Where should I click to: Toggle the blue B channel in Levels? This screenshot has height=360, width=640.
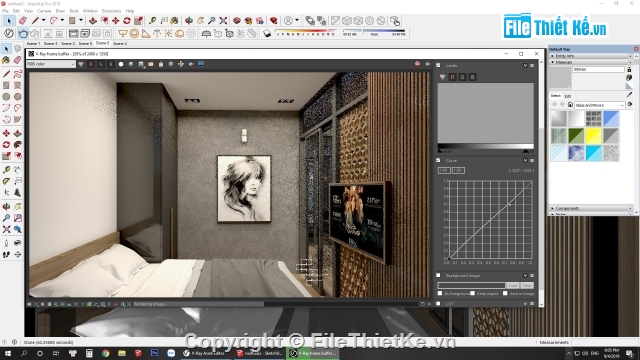click(x=472, y=77)
